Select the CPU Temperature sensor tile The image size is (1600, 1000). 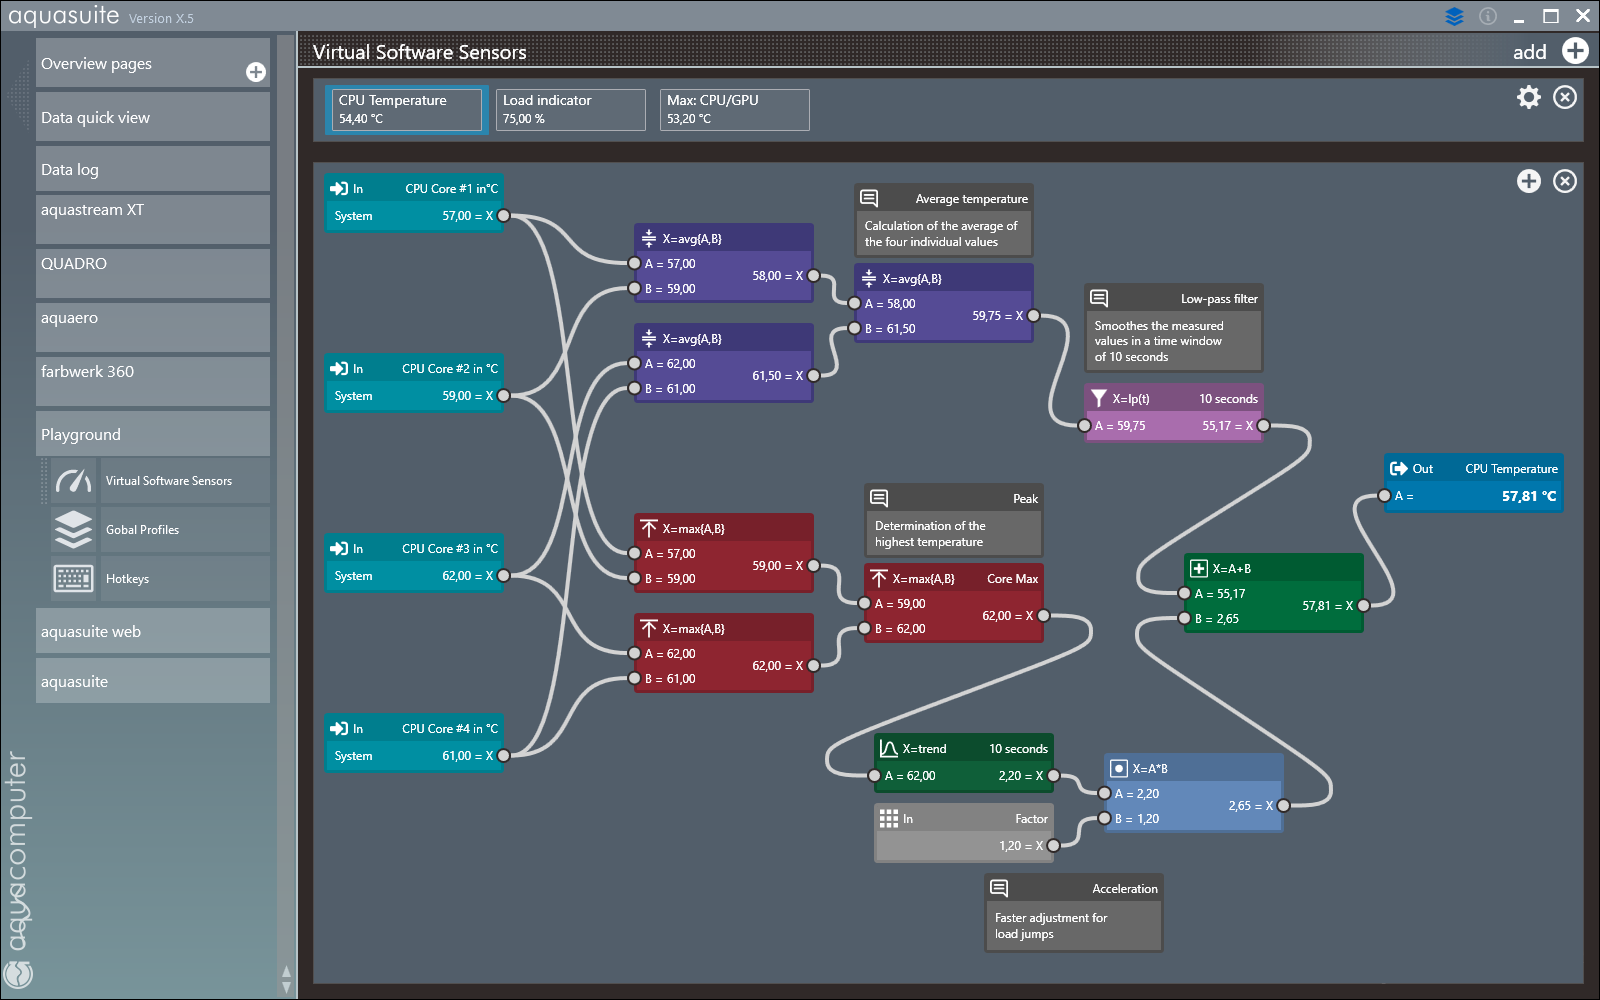pos(407,109)
